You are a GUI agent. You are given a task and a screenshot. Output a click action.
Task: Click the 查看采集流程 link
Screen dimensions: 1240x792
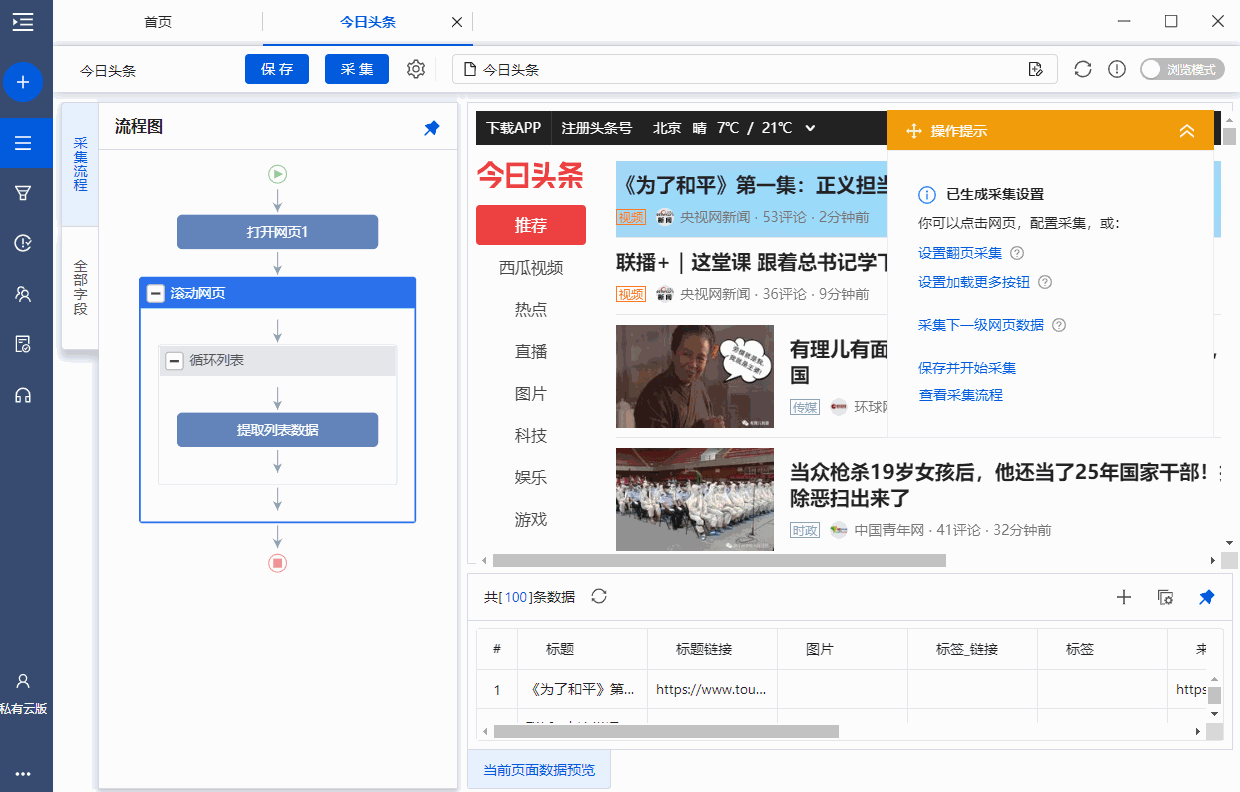[960, 395]
